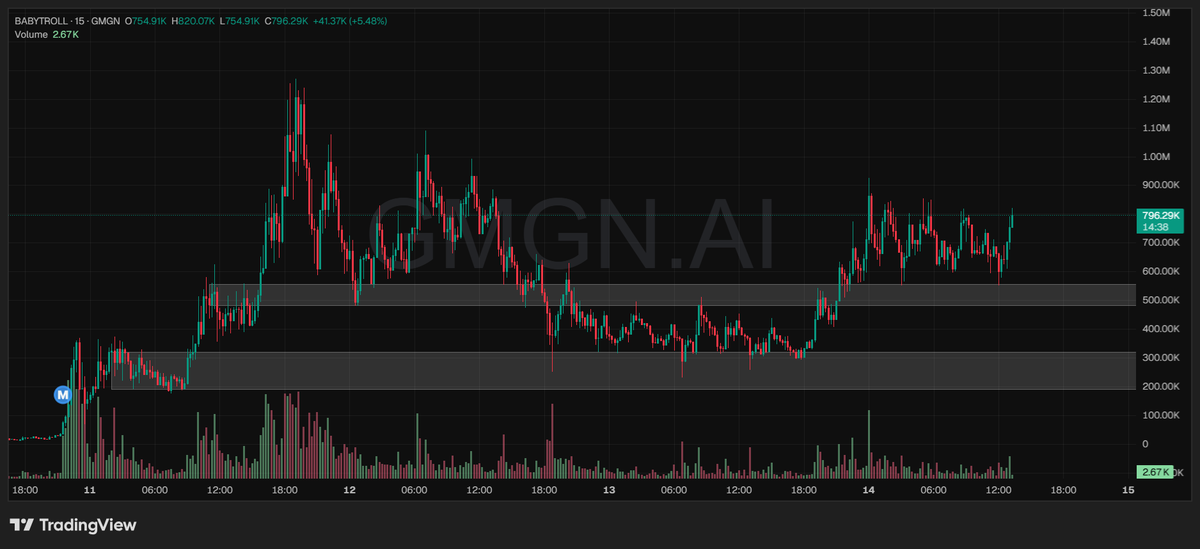Click the blue M marker on the chart

pyautogui.click(x=63, y=395)
